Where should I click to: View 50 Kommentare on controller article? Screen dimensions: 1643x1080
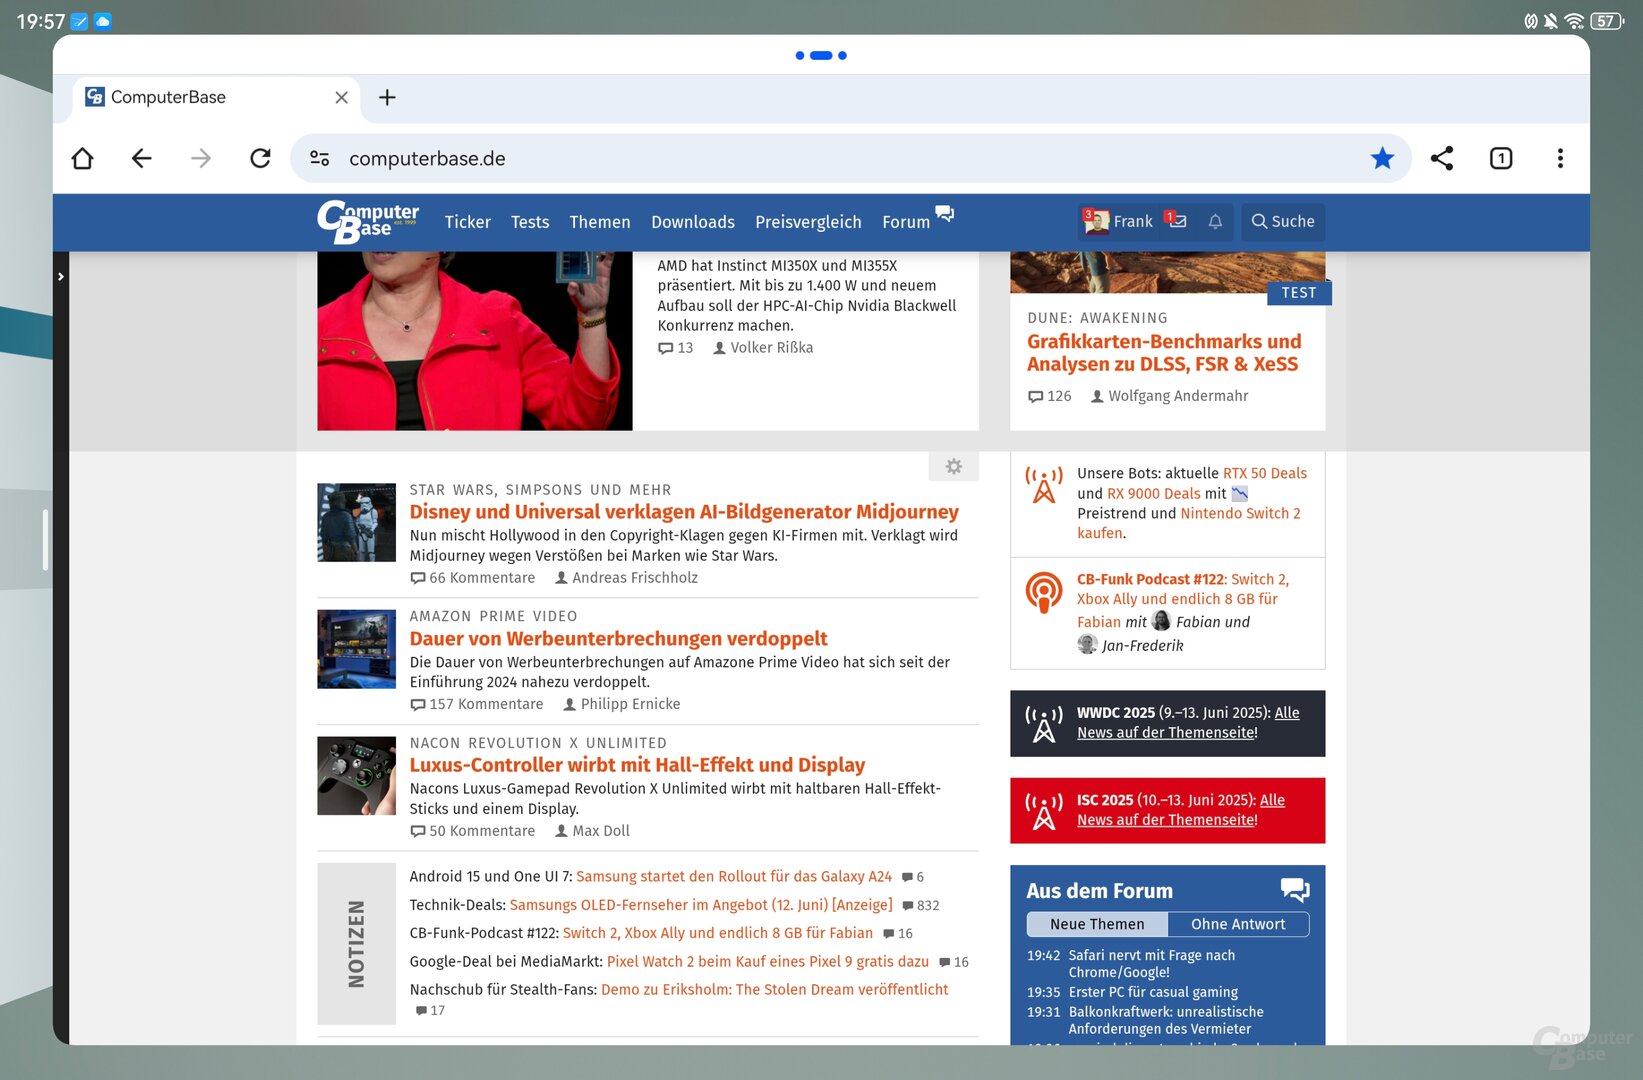pyautogui.click(x=473, y=831)
